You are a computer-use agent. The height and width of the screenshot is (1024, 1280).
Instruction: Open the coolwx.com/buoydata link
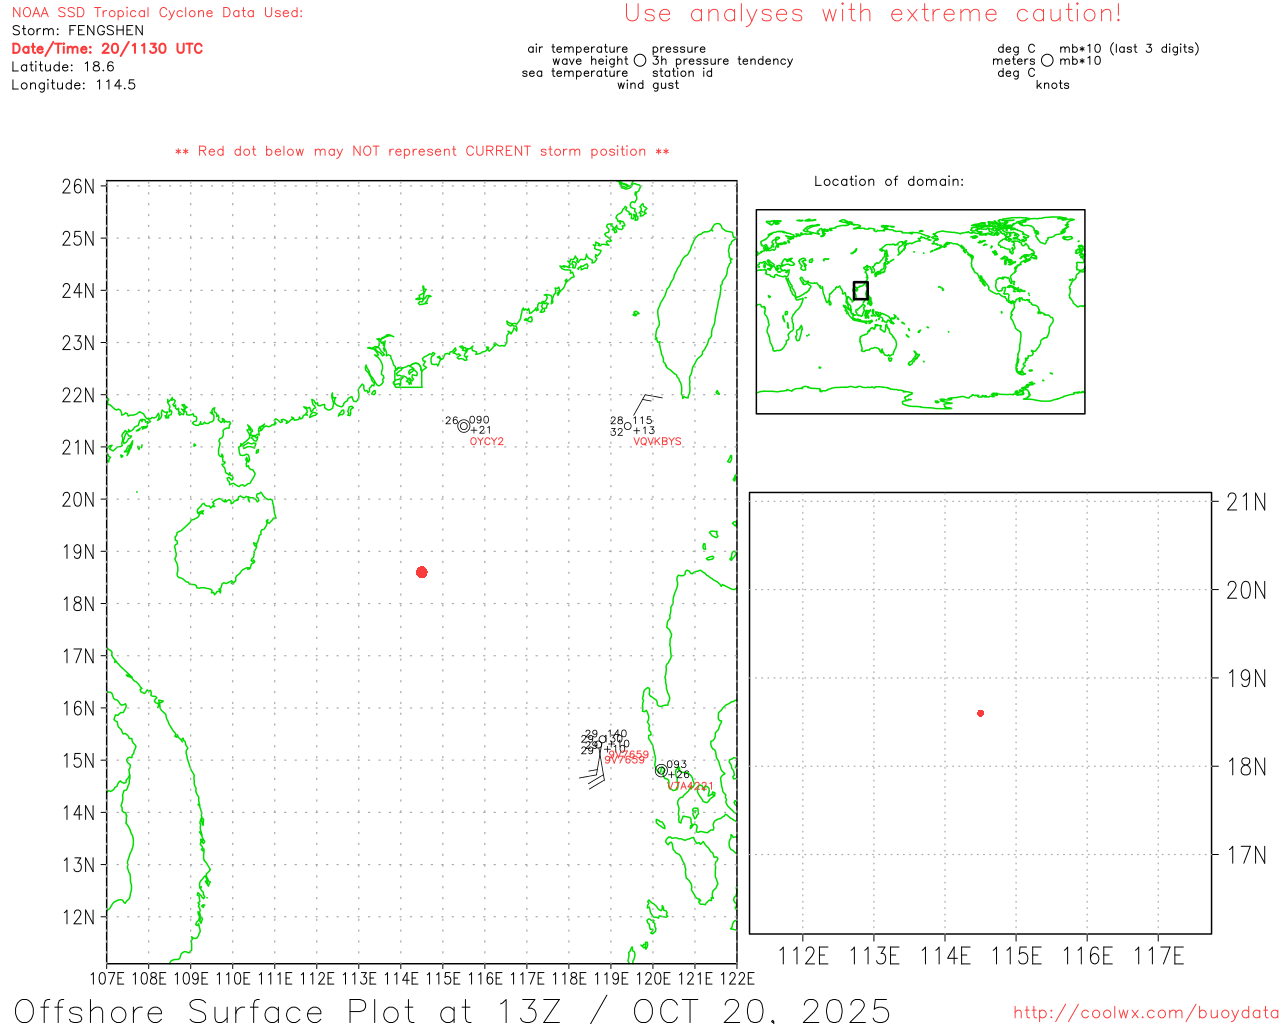pos(1145,1012)
